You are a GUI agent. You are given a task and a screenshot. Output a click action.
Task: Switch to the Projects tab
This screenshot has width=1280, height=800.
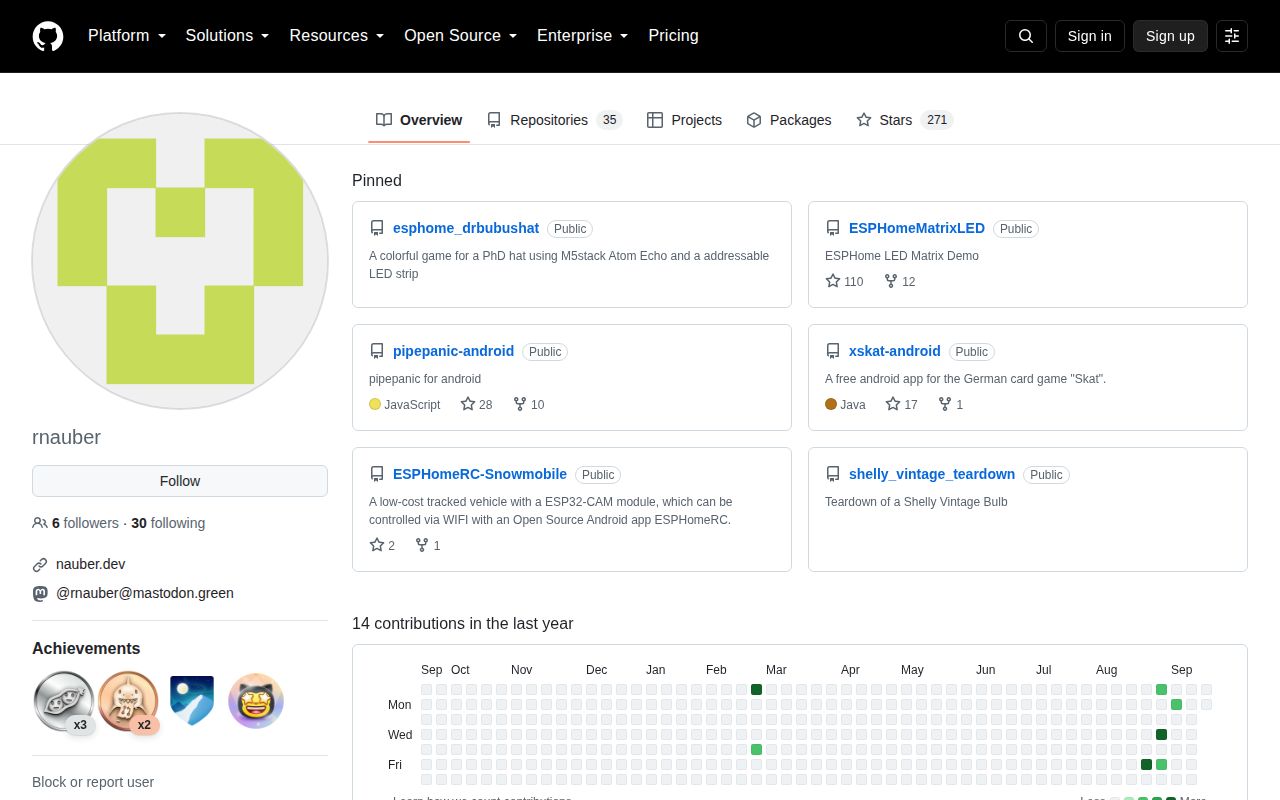point(684,120)
